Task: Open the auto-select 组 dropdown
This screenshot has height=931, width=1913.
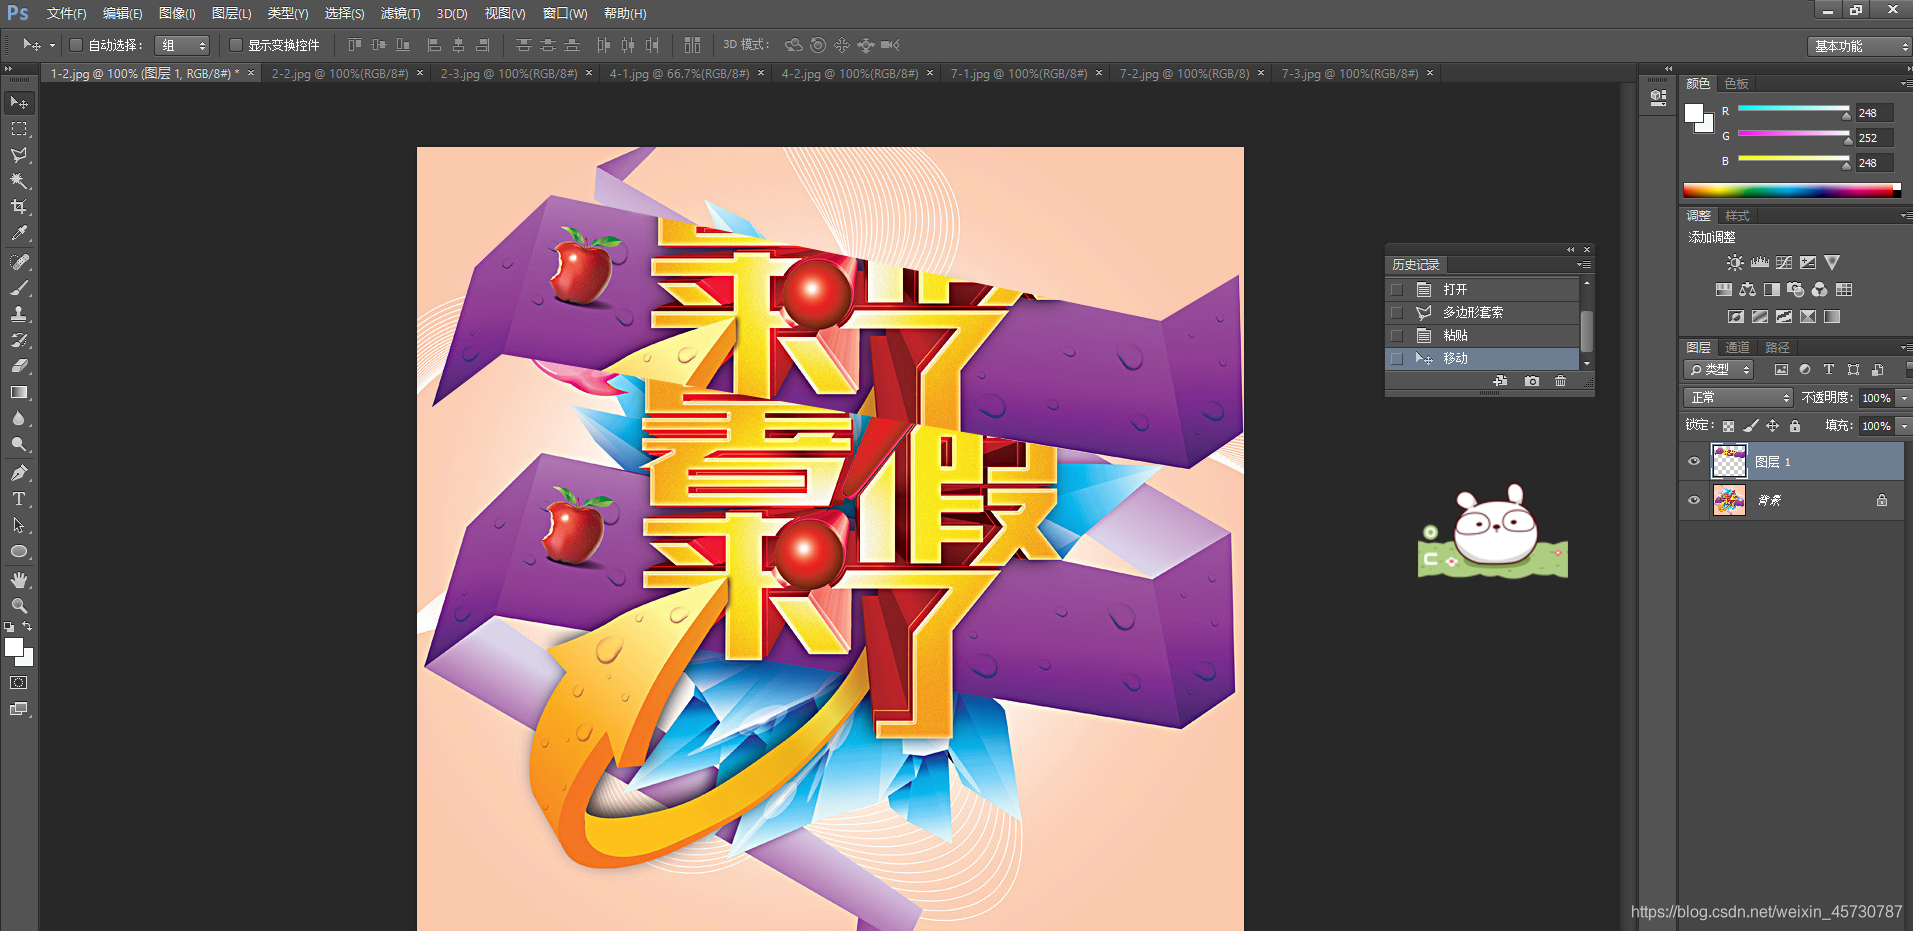Action: (183, 45)
